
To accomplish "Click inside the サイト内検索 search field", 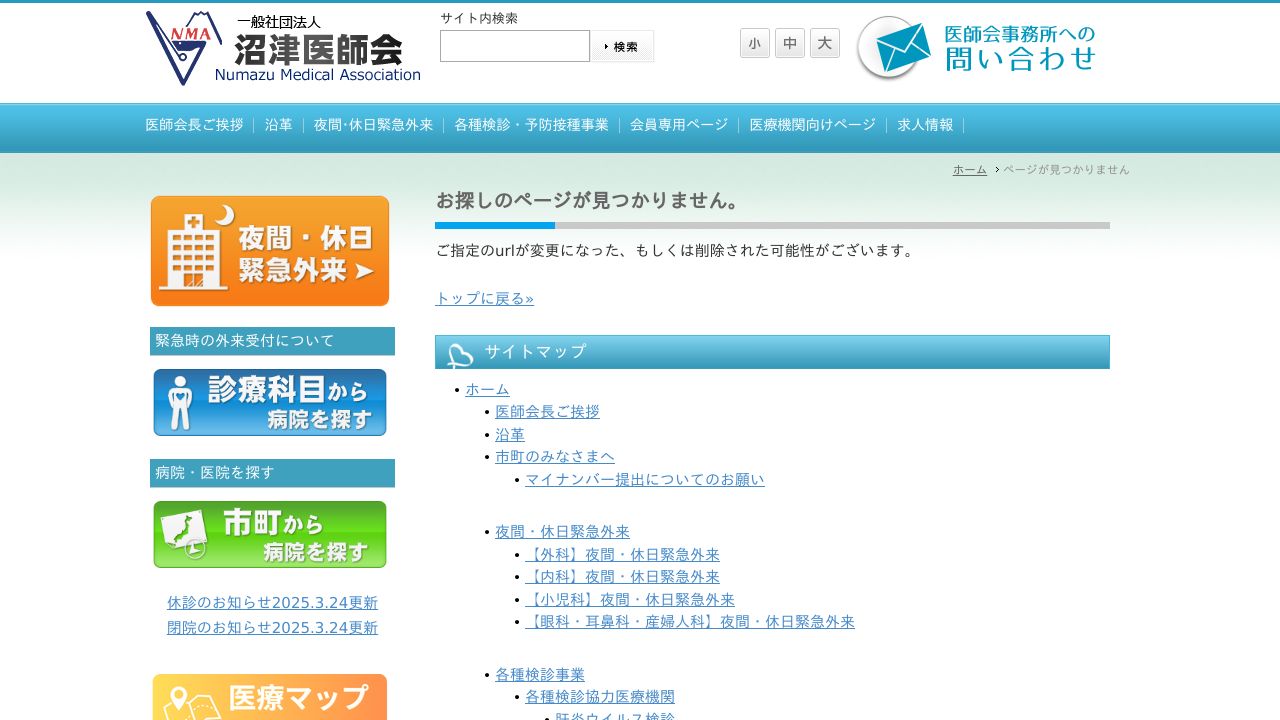I will click(x=515, y=46).
